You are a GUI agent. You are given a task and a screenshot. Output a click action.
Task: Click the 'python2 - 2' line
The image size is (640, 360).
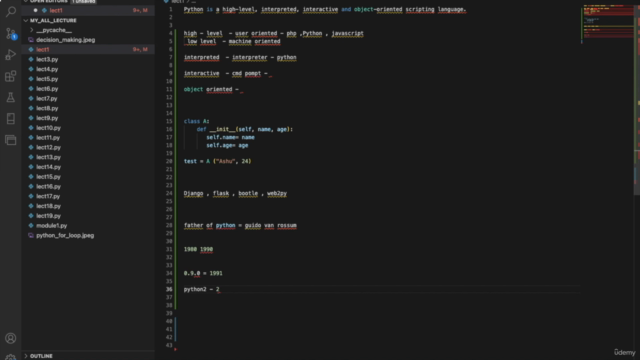tap(202, 289)
